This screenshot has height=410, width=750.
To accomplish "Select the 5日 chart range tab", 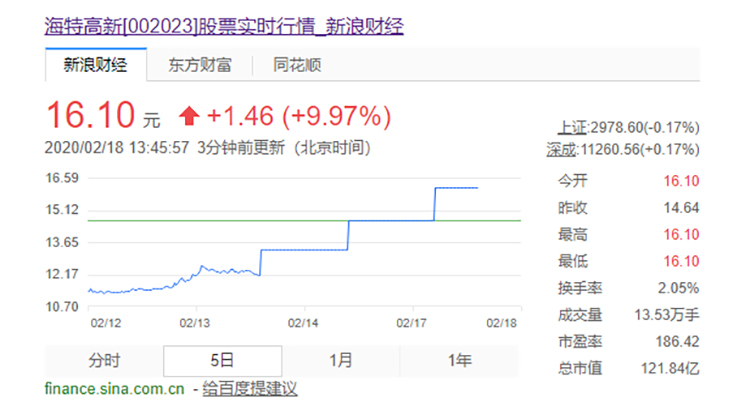I will click(x=222, y=360).
